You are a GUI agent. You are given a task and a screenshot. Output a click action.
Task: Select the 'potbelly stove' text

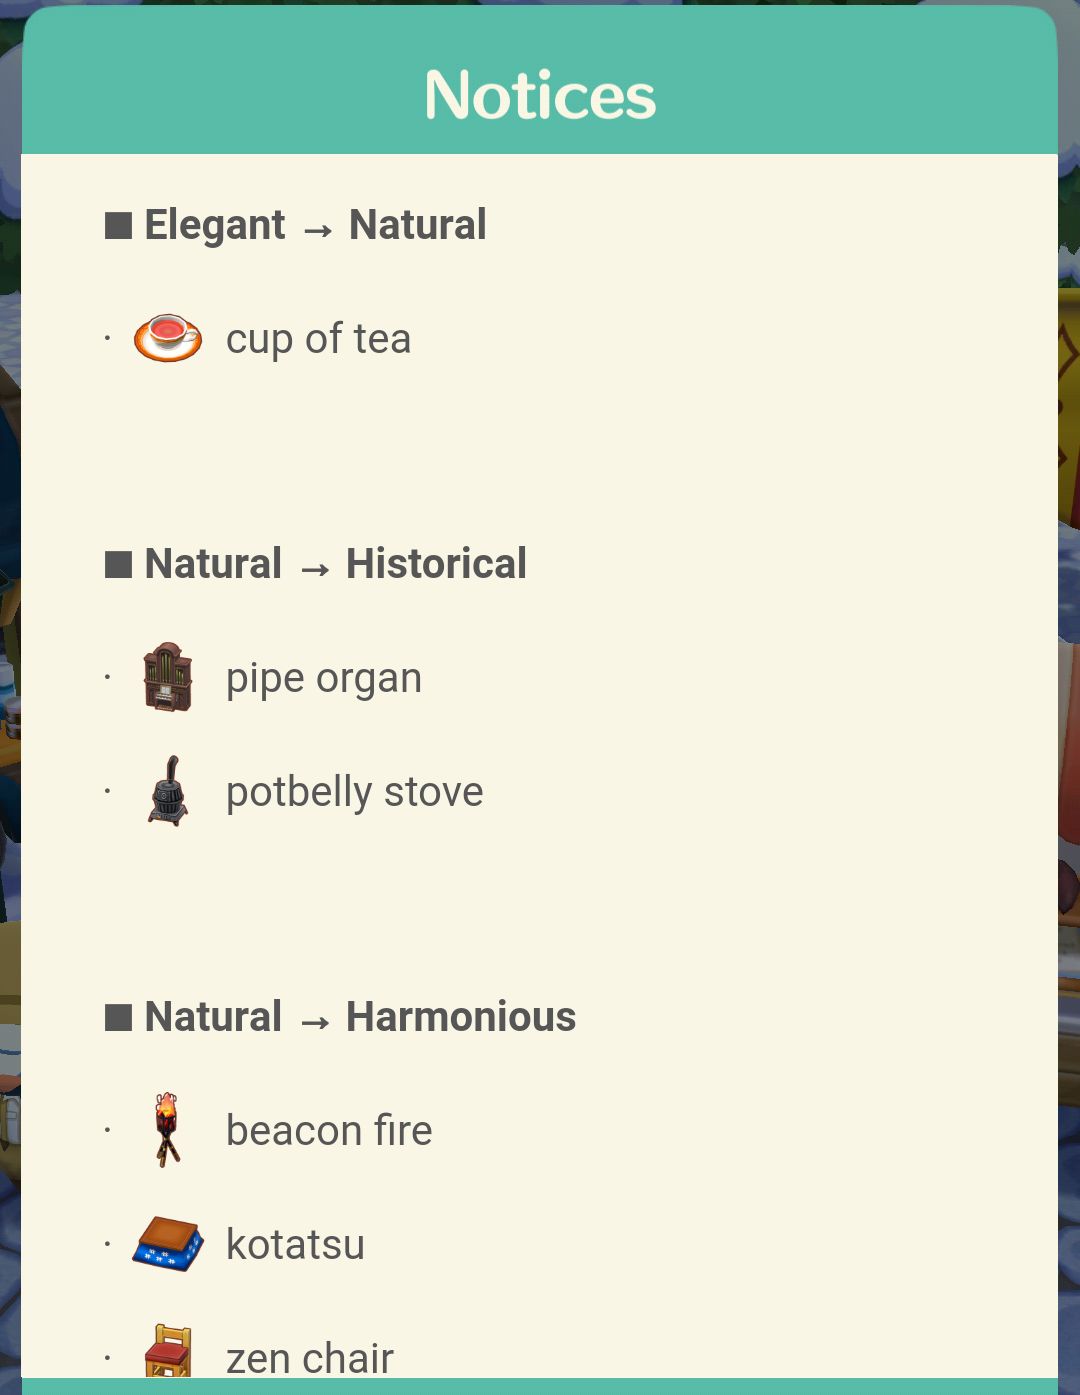(x=354, y=791)
